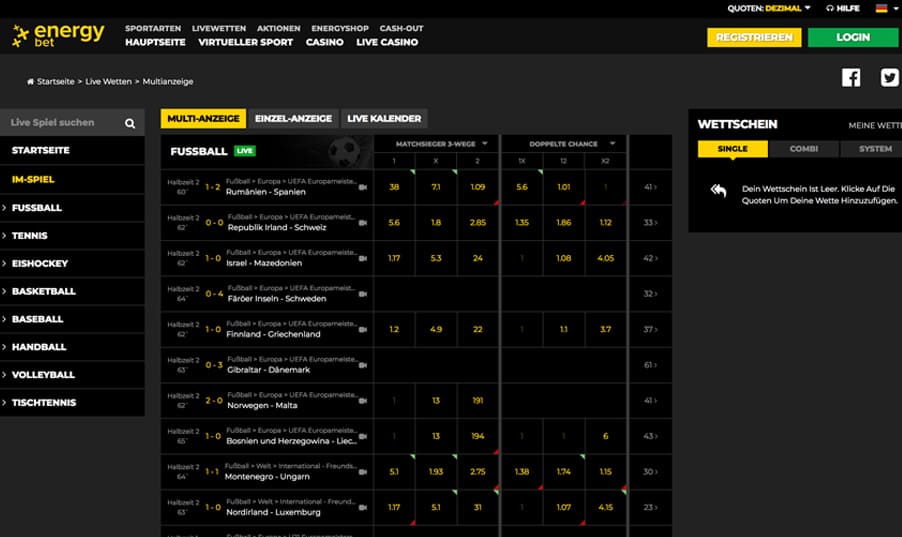Image resolution: width=902 pixels, height=537 pixels.
Task: Click the Registrieren button
Action: click(x=754, y=37)
